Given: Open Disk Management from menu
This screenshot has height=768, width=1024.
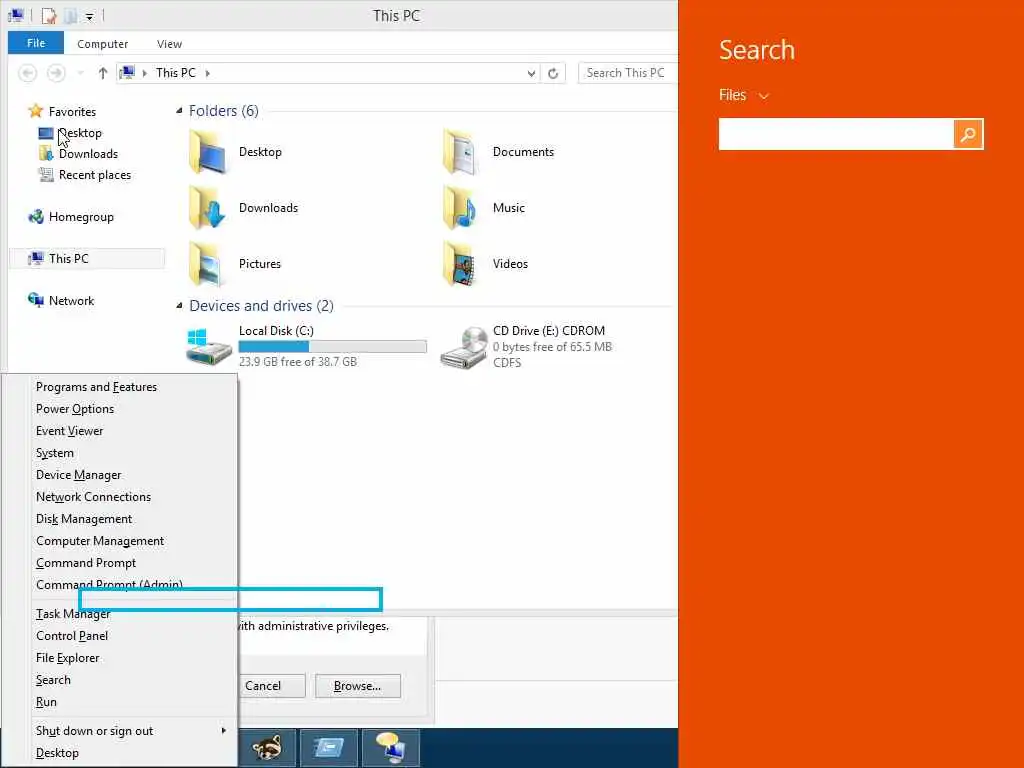Looking at the screenshot, I should pyautogui.click(x=84, y=519).
